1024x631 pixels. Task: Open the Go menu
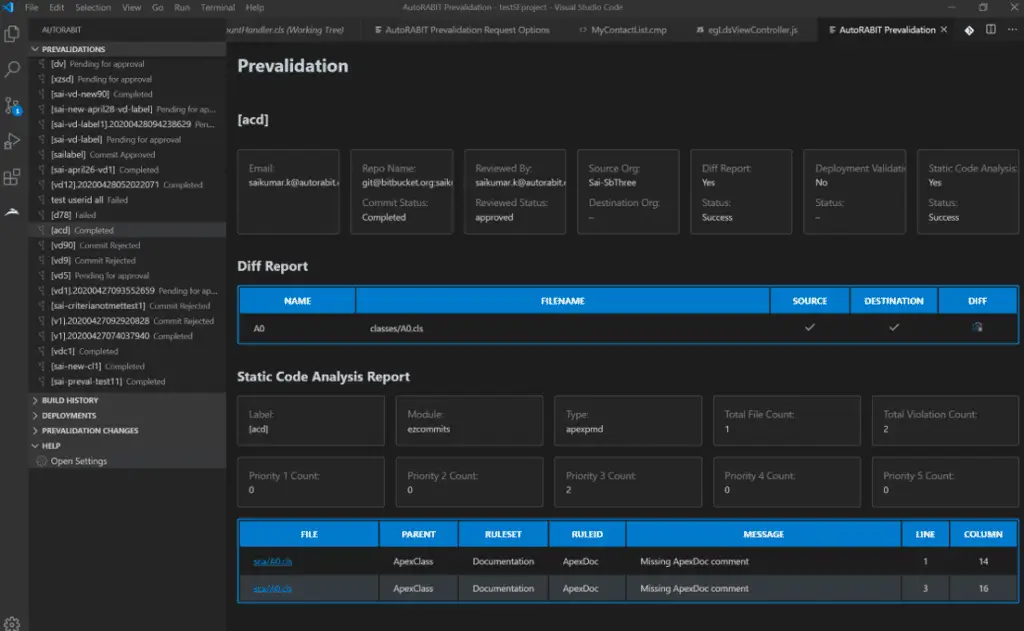click(x=157, y=7)
